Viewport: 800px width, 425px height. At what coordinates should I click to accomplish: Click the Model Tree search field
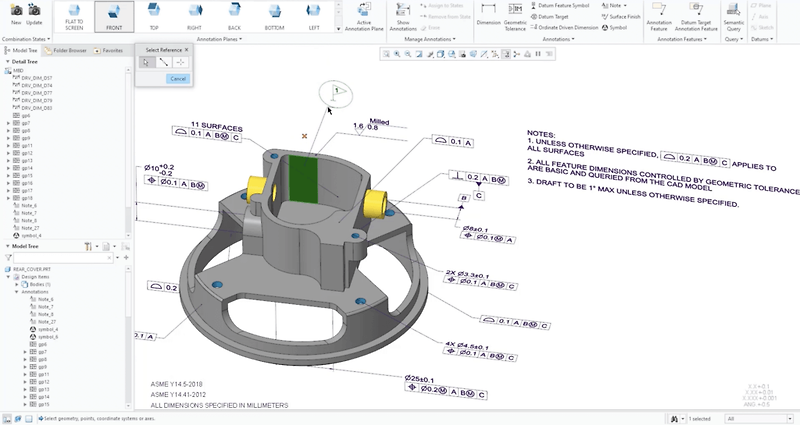tap(59, 258)
